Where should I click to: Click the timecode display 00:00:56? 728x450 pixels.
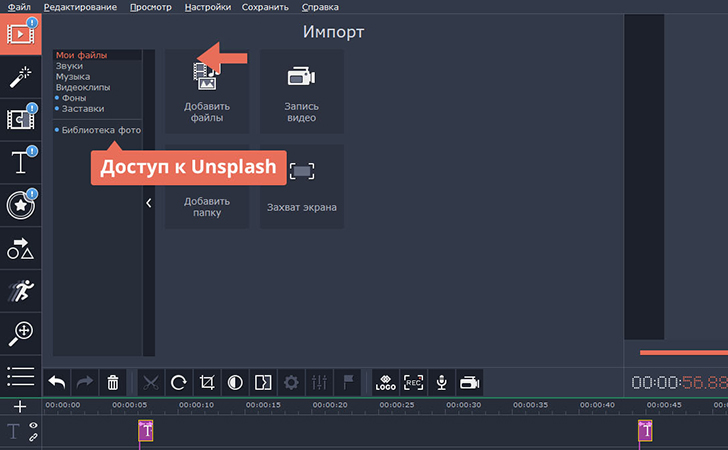[679, 383]
